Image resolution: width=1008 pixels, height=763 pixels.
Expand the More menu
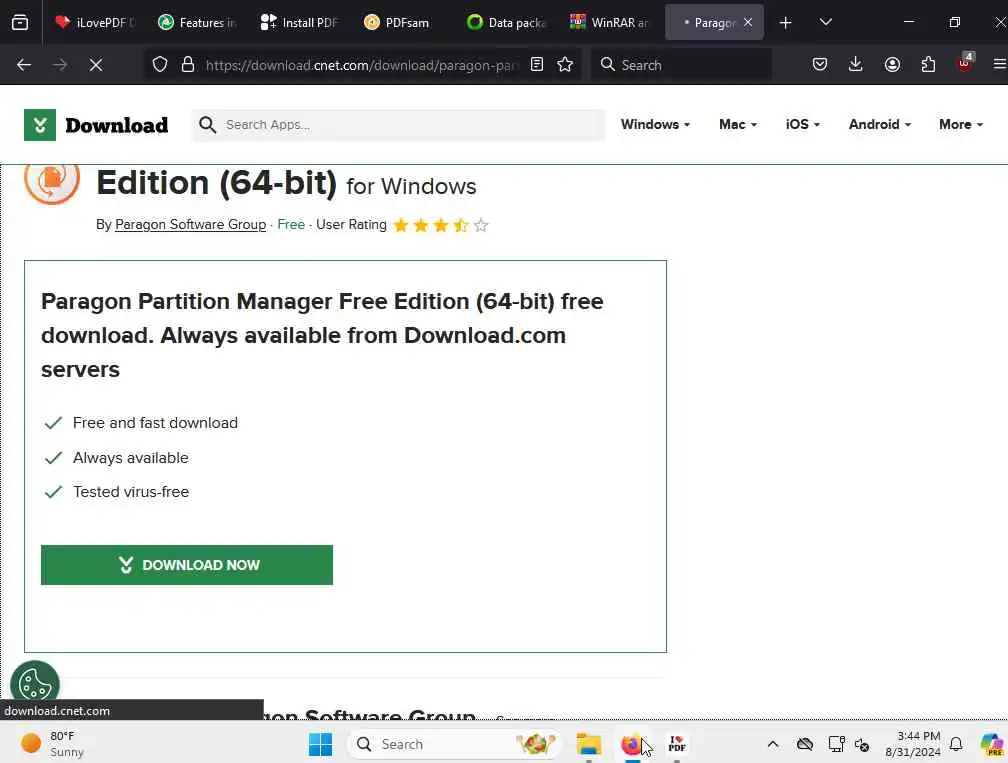point(960,124)
